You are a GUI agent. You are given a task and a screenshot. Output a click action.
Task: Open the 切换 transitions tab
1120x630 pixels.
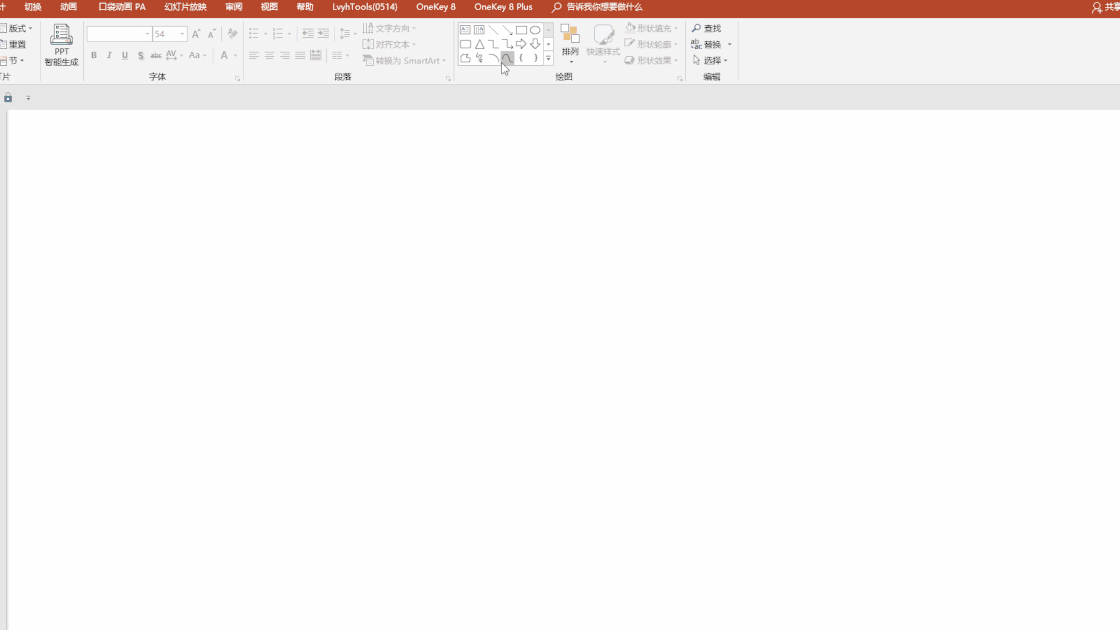point(33,7)
